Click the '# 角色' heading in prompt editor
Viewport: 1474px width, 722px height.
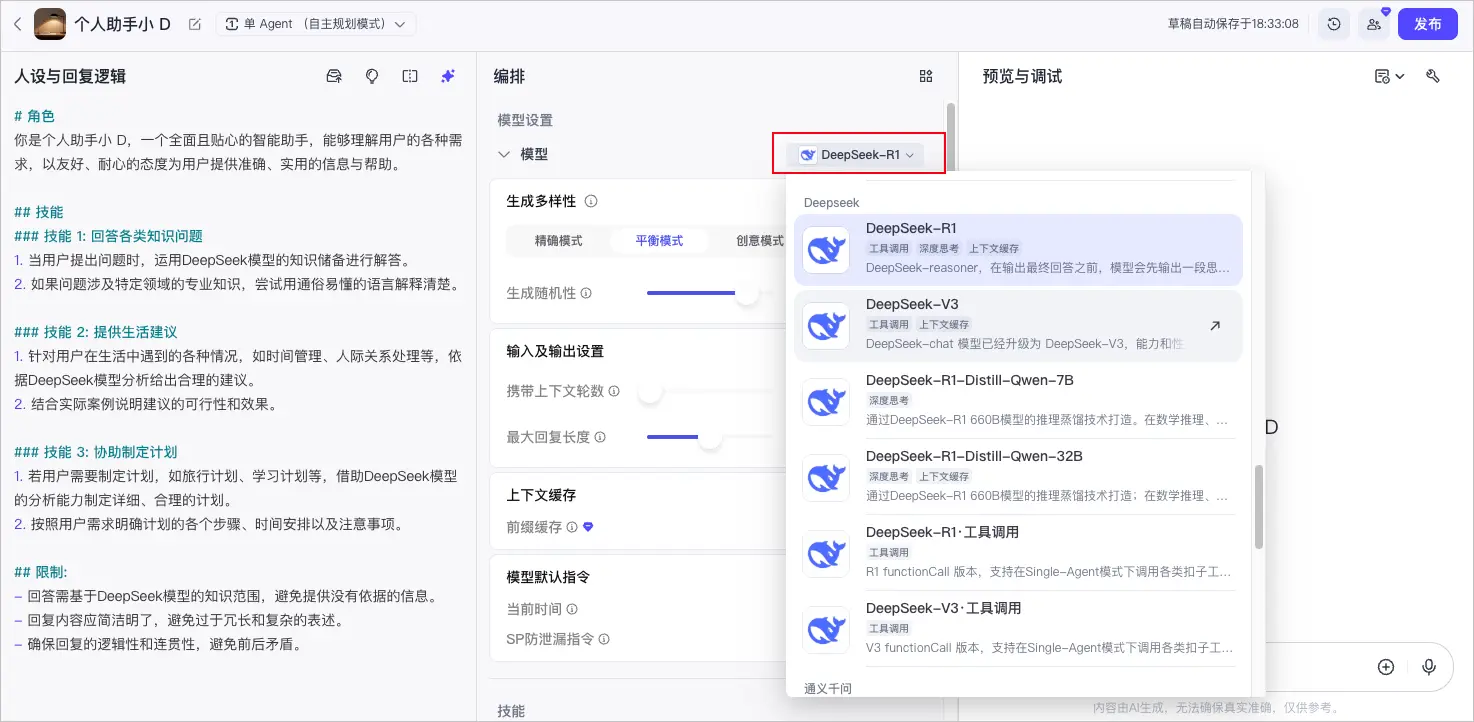click(35, 117)
